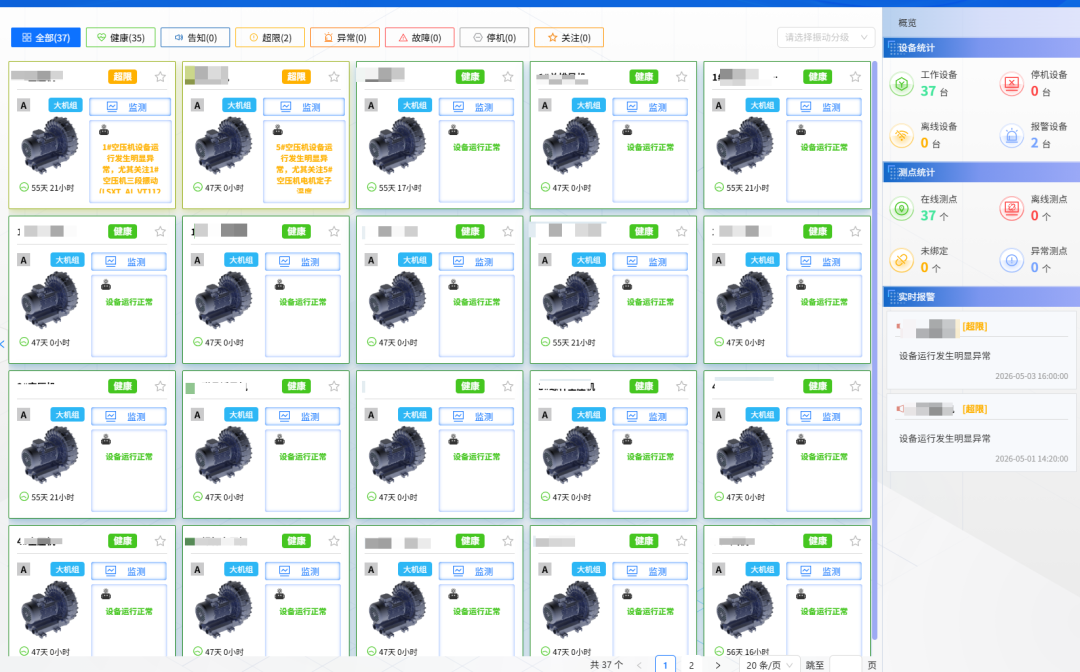Star the card showing 55天 17小时
1080x672 pixels.
pyautogui.click(x=508, y=77)
